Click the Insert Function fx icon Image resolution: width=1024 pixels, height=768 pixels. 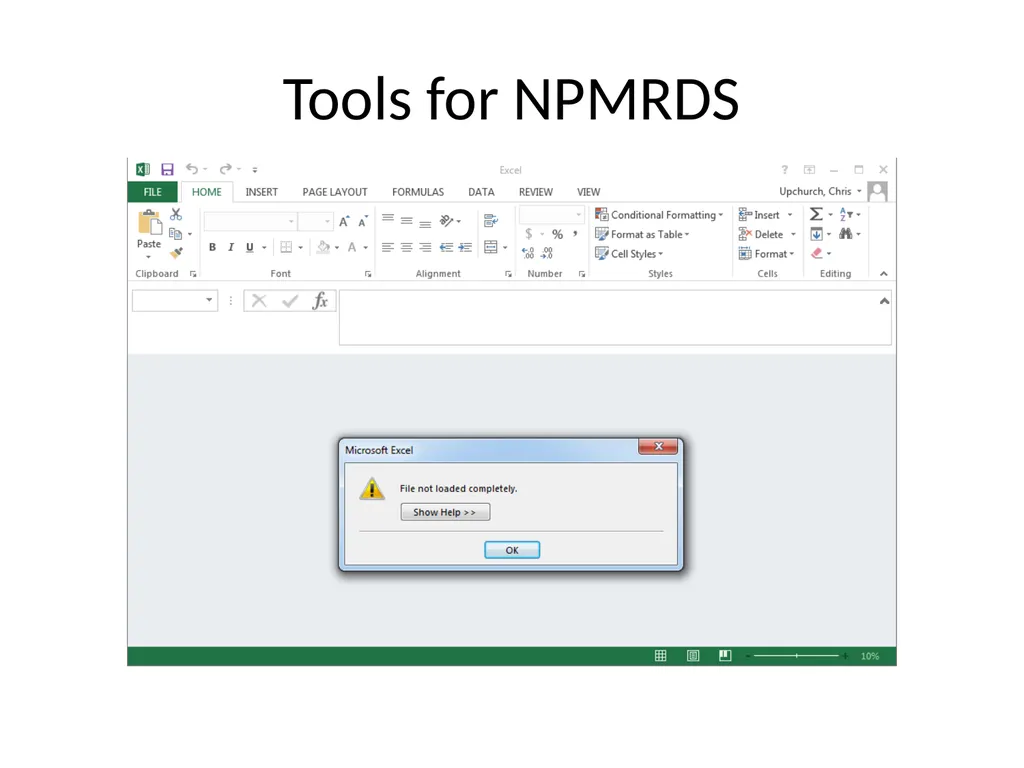[x=320, y=301]
